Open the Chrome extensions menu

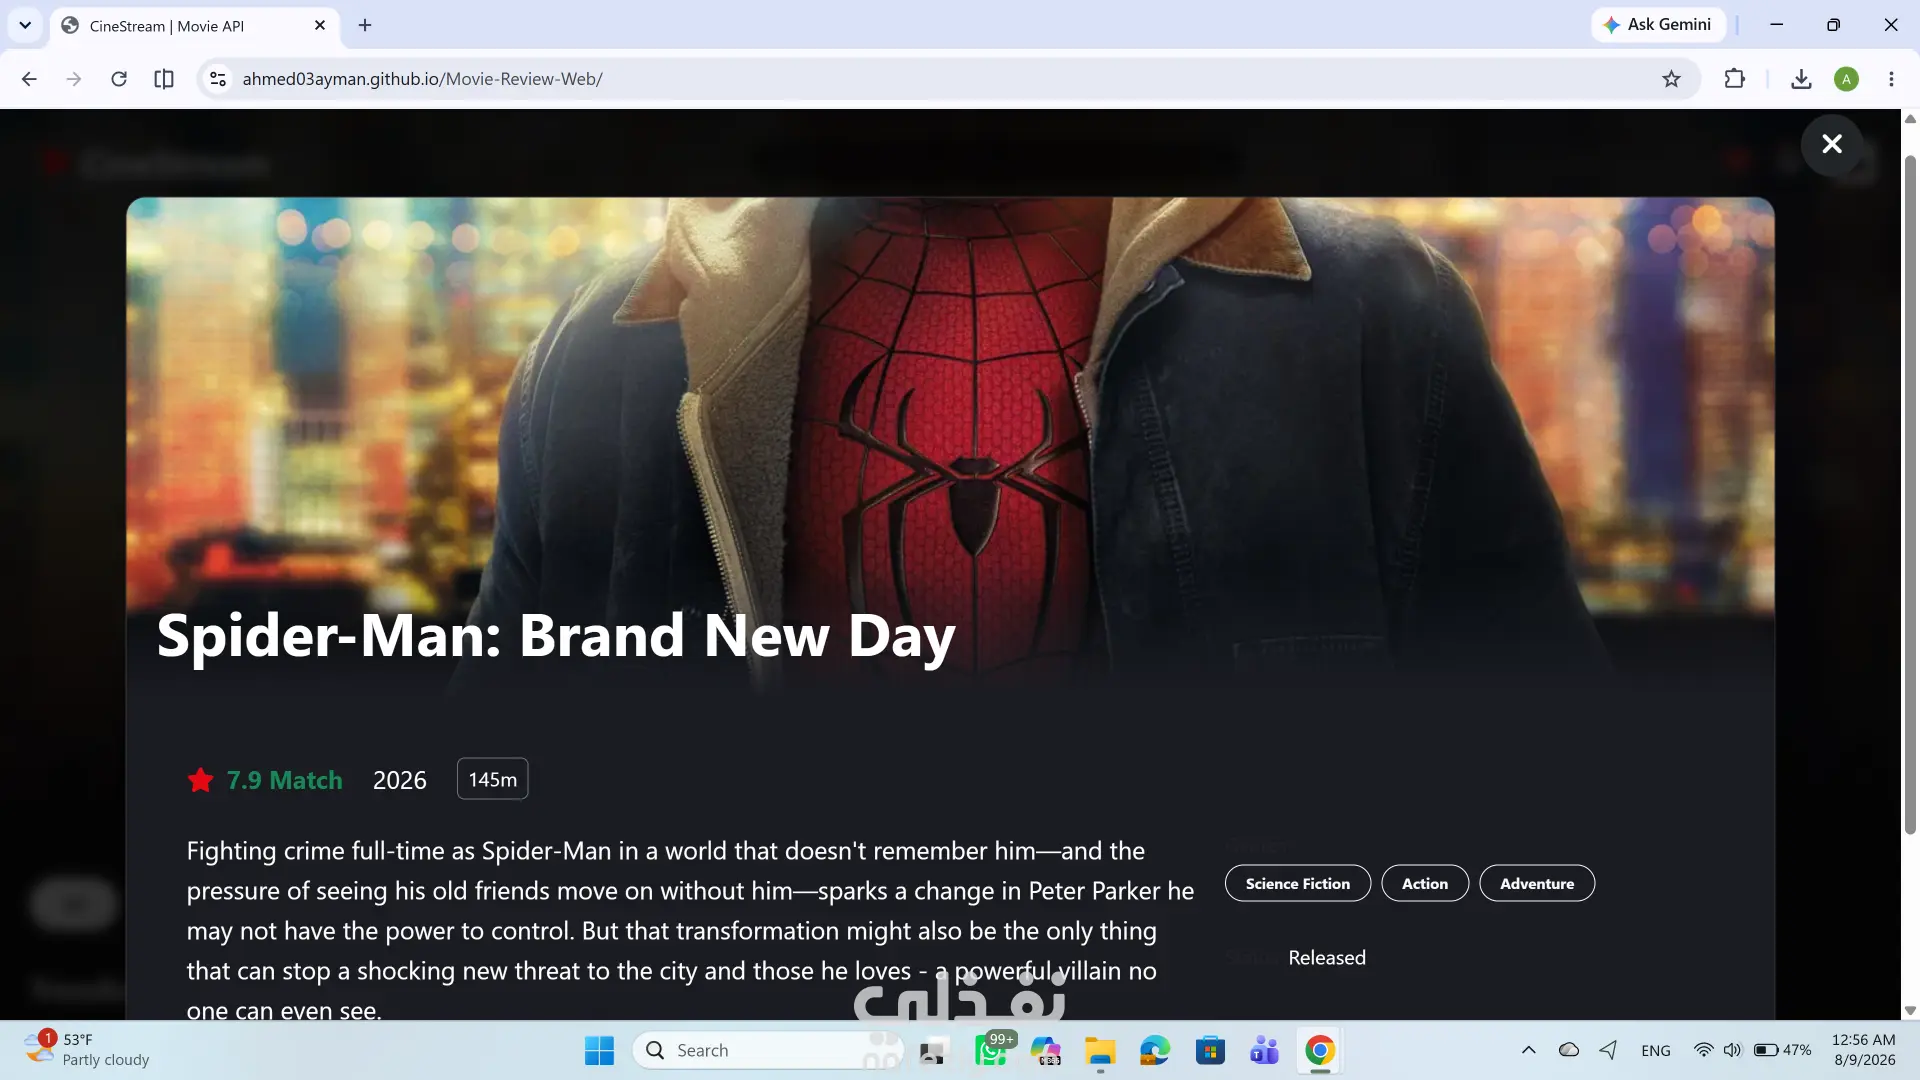click(x=1735, y=79)
